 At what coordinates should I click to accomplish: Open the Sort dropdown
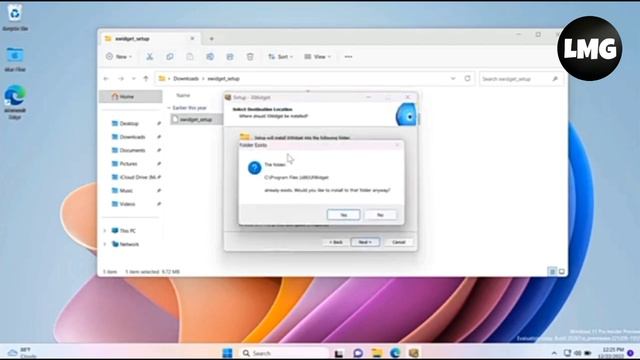pyautogui.click(x=280, y=57)
